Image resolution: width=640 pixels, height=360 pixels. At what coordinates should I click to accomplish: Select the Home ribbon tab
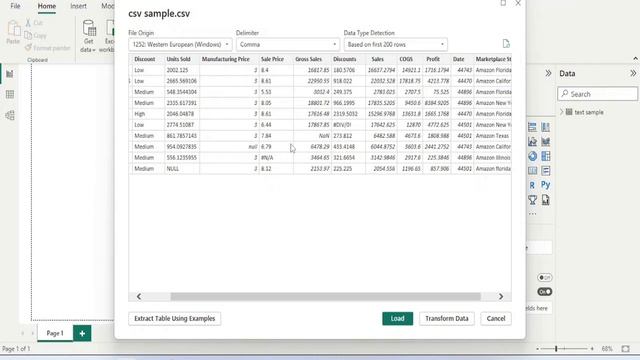tap(47, 6)
